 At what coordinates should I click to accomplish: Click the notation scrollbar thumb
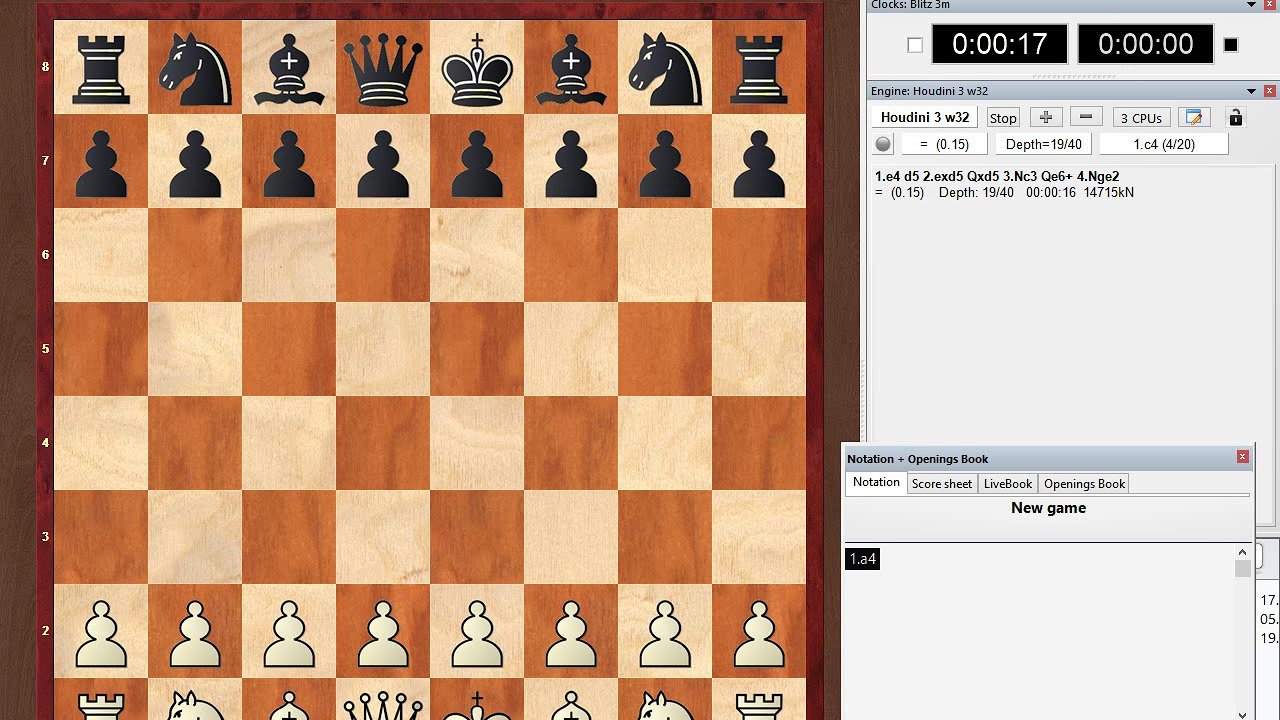pos(1242,568)
